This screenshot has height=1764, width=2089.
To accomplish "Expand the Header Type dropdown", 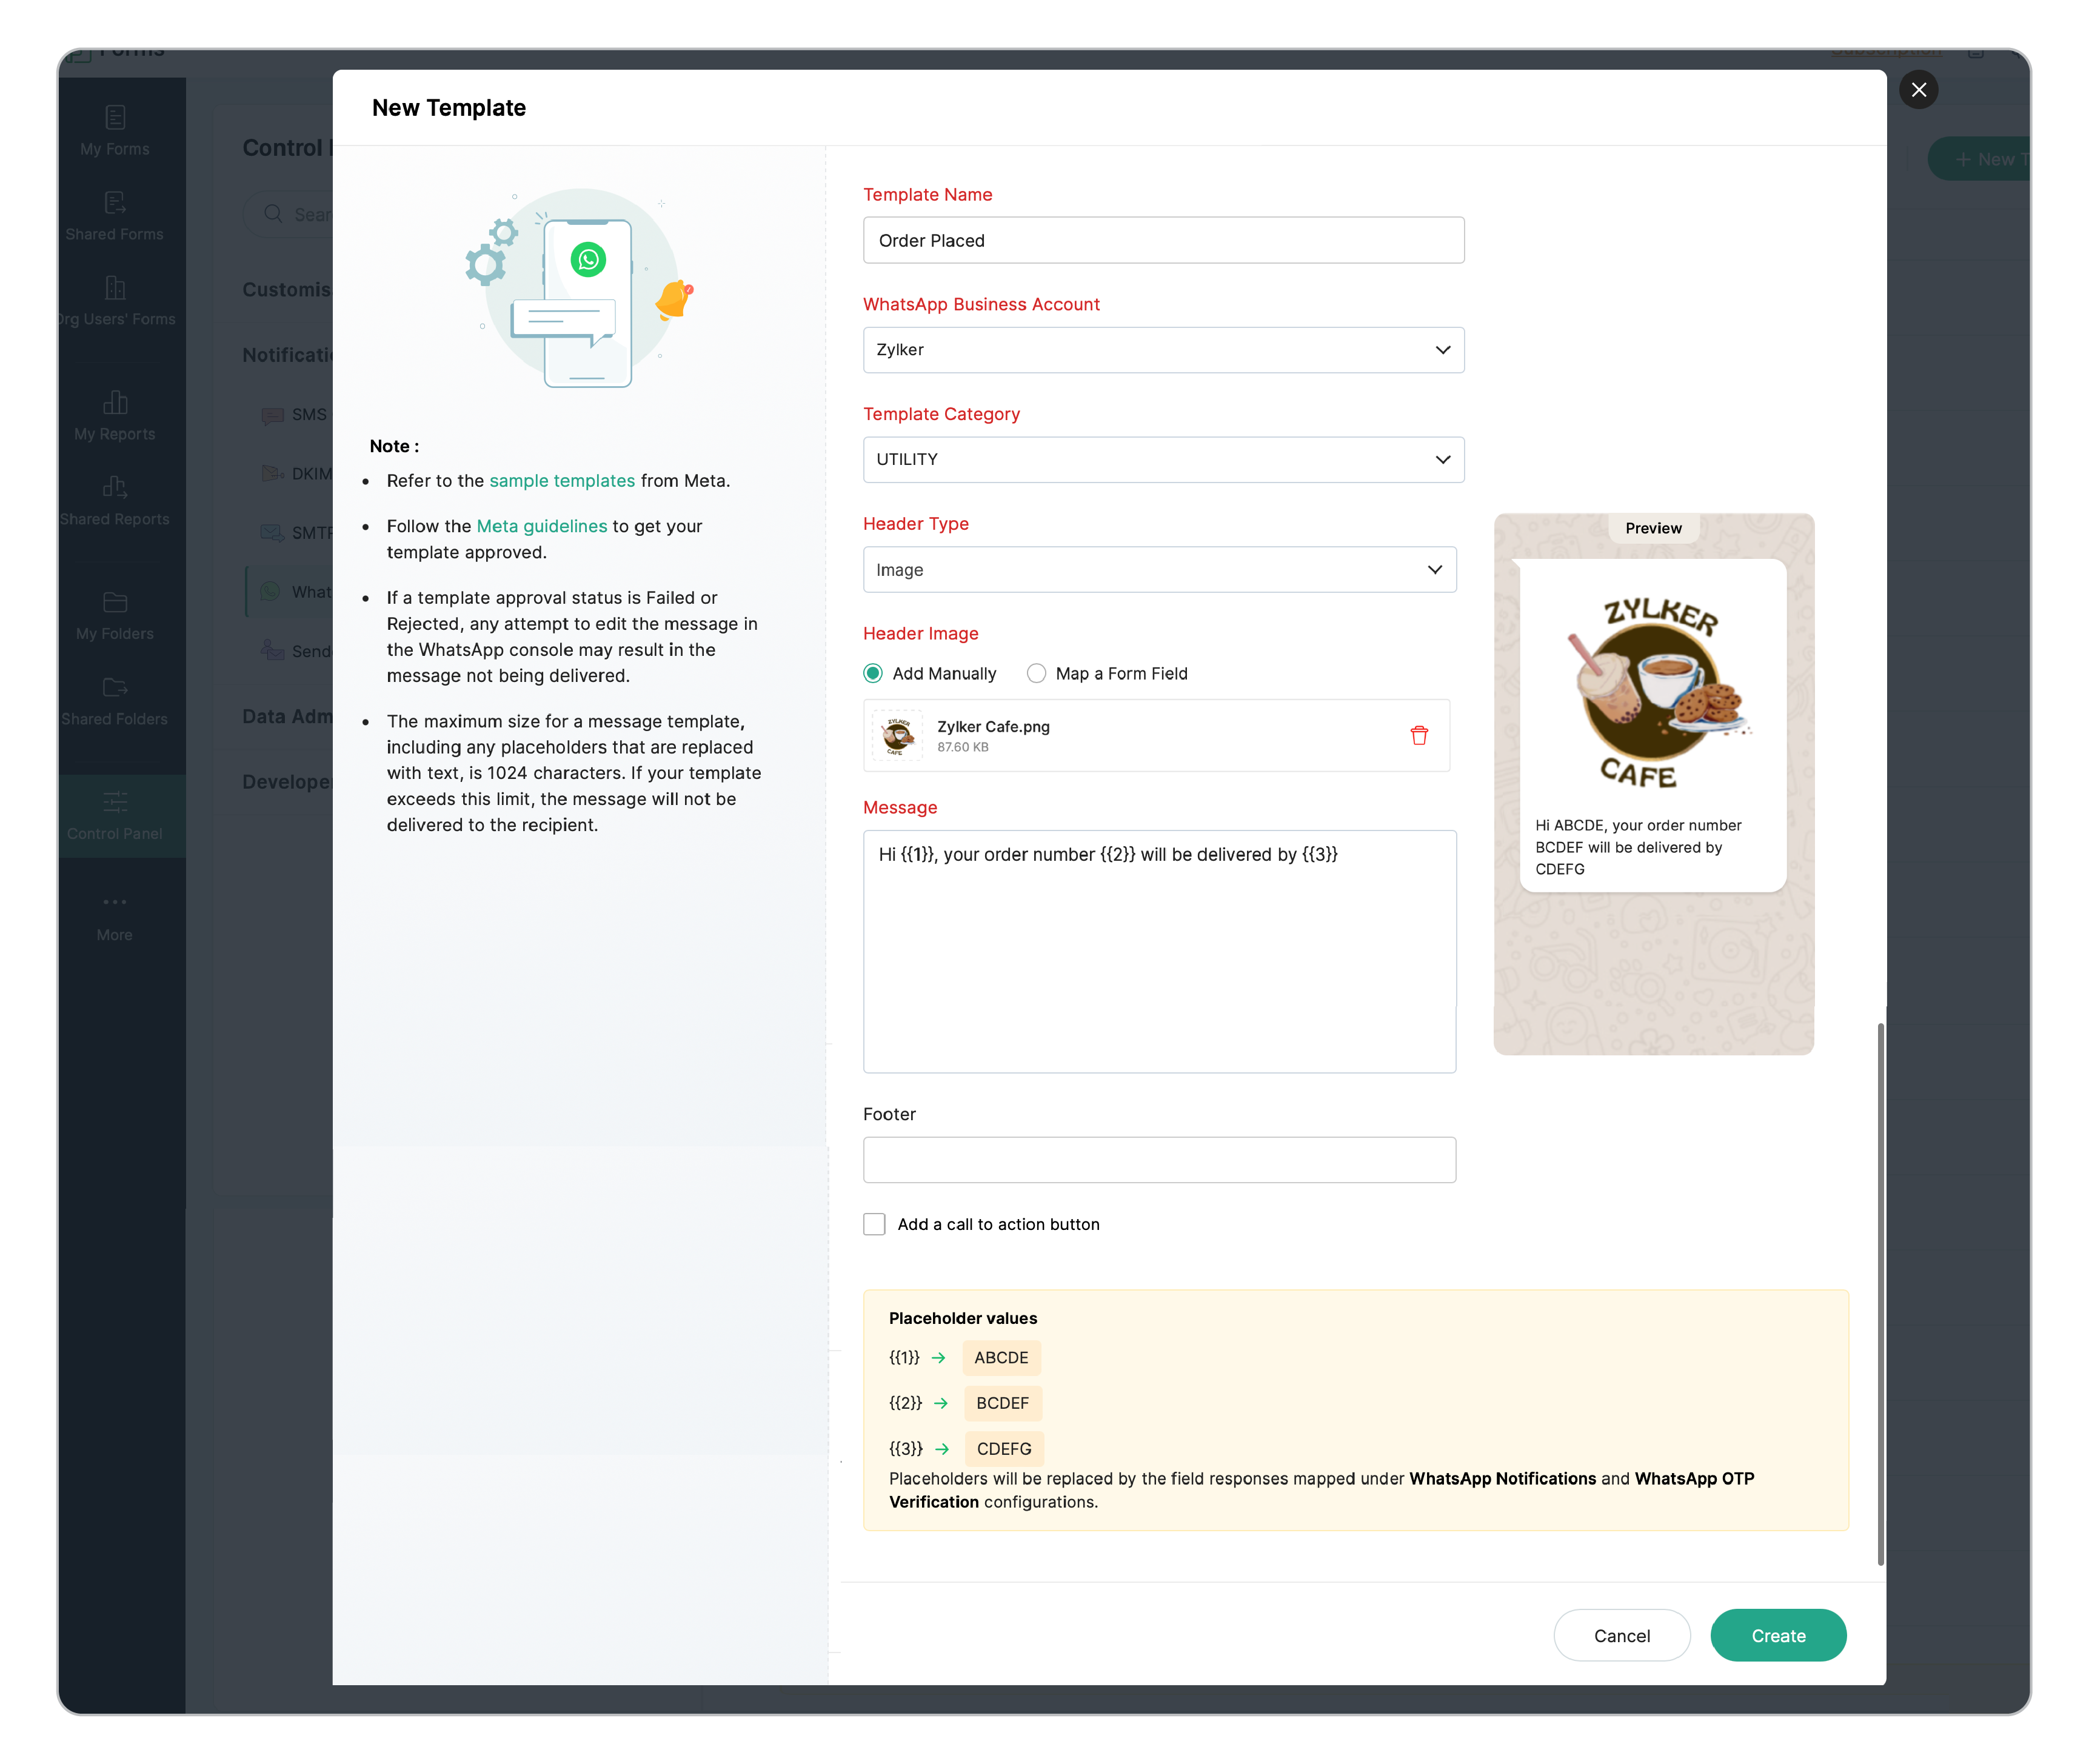I will coord(1159,570).
